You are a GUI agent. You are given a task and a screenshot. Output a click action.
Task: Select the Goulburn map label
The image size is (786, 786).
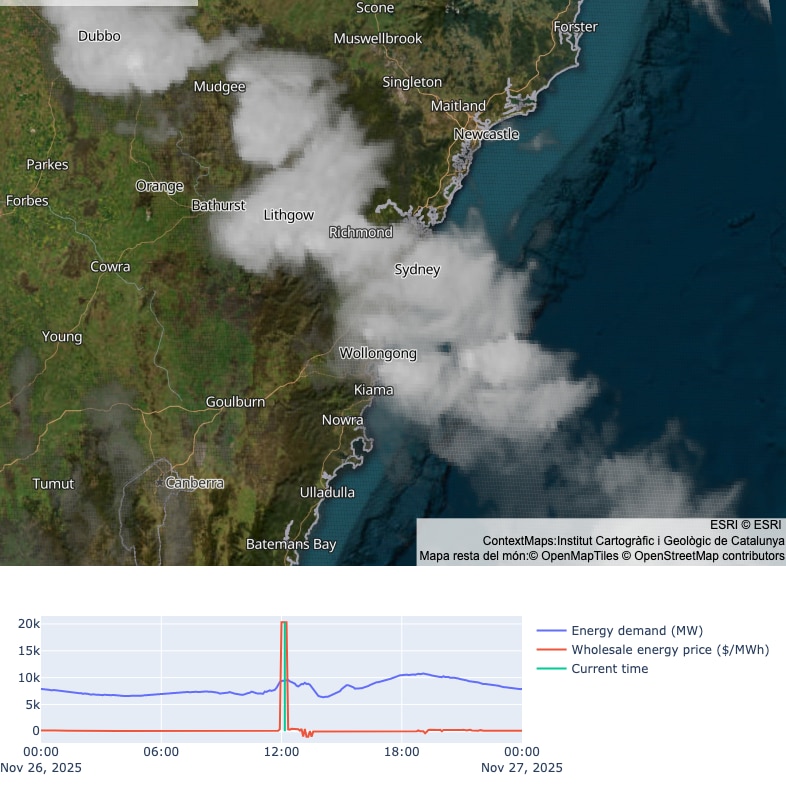[x=235, y=402]
